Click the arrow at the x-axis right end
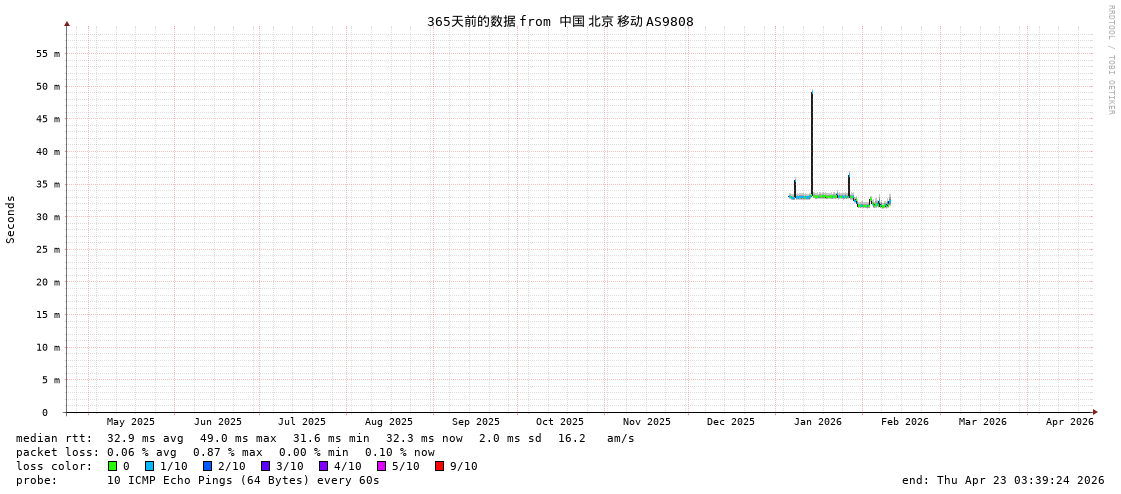Viewport: 1121px width, 494px height. click(x=1095, y=412)
